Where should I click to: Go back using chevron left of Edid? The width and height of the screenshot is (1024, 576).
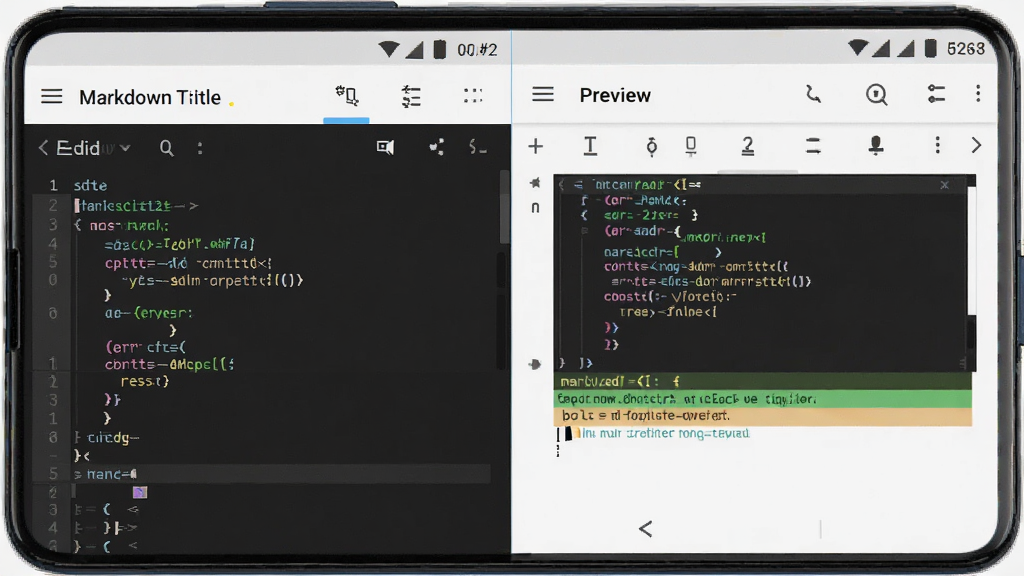[x=43, y=148]
